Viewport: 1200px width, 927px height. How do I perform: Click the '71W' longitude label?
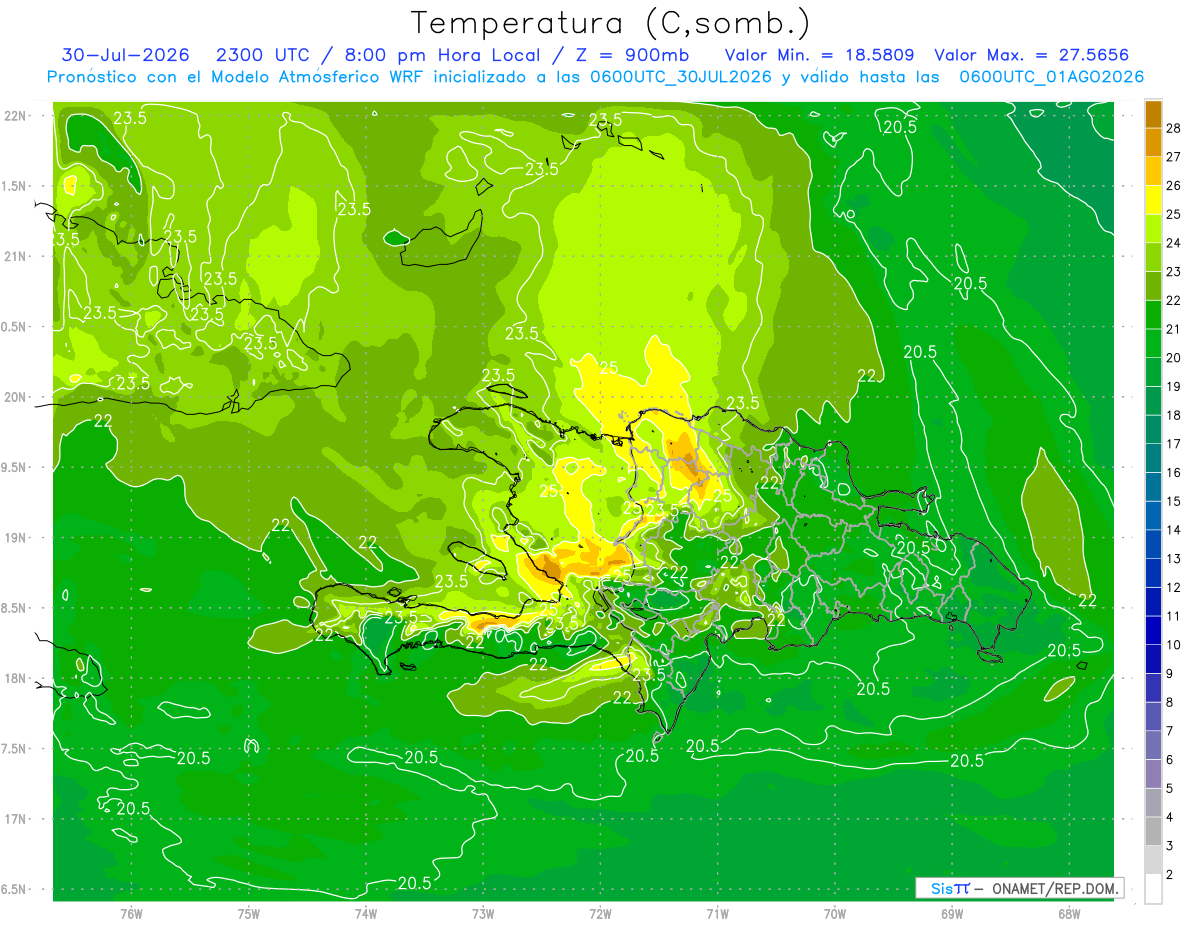(717, 913)
